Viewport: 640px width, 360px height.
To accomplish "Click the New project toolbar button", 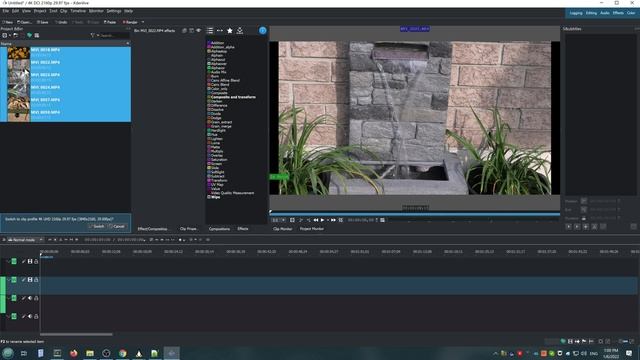I will coord(7,22).
